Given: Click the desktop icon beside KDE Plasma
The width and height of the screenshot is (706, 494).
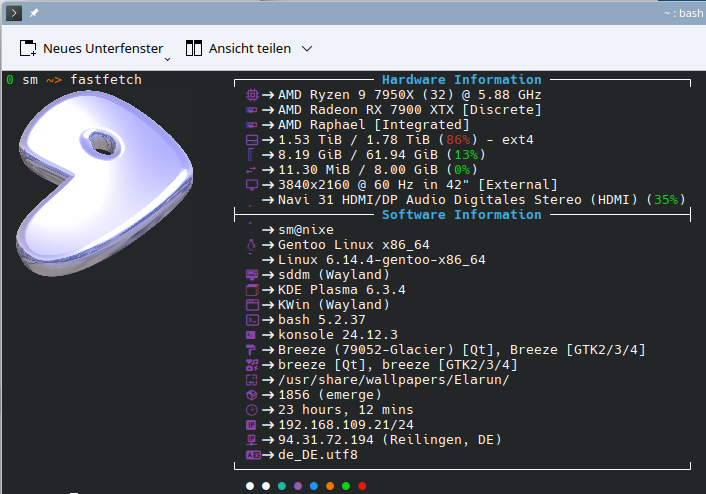Looking at the screenshot, I should (252, 290).
